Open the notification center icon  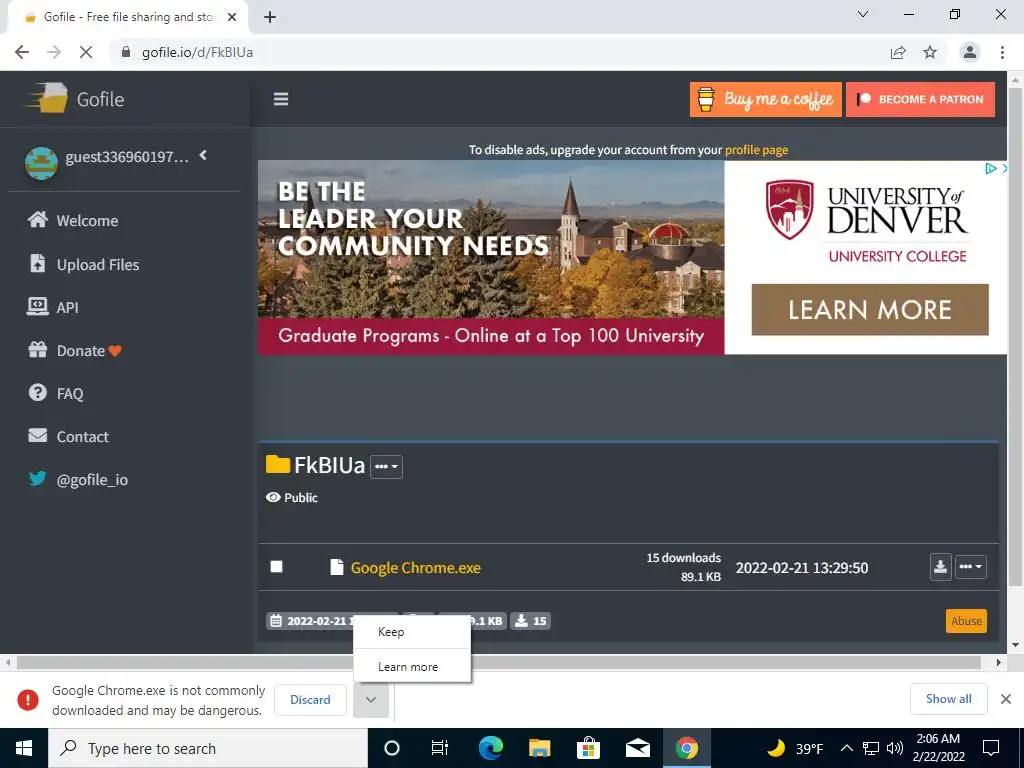(991, 748)
